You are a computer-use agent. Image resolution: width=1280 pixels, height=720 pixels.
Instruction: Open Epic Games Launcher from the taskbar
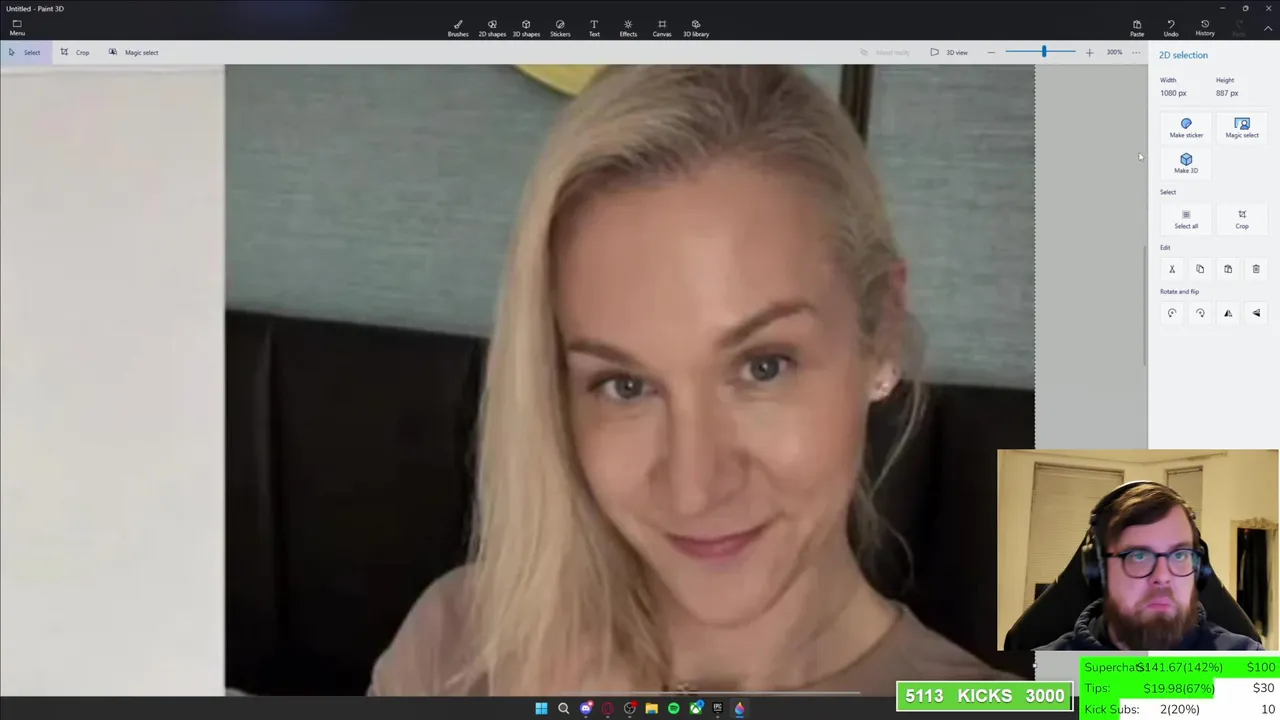[717, 708]
